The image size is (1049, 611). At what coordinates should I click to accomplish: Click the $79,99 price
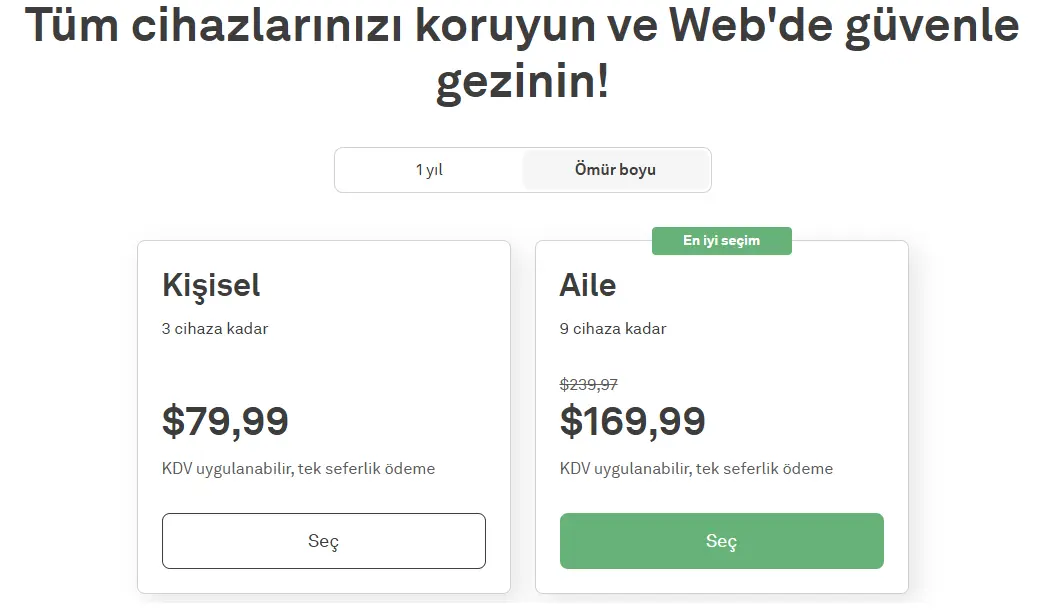pos(225,421)
